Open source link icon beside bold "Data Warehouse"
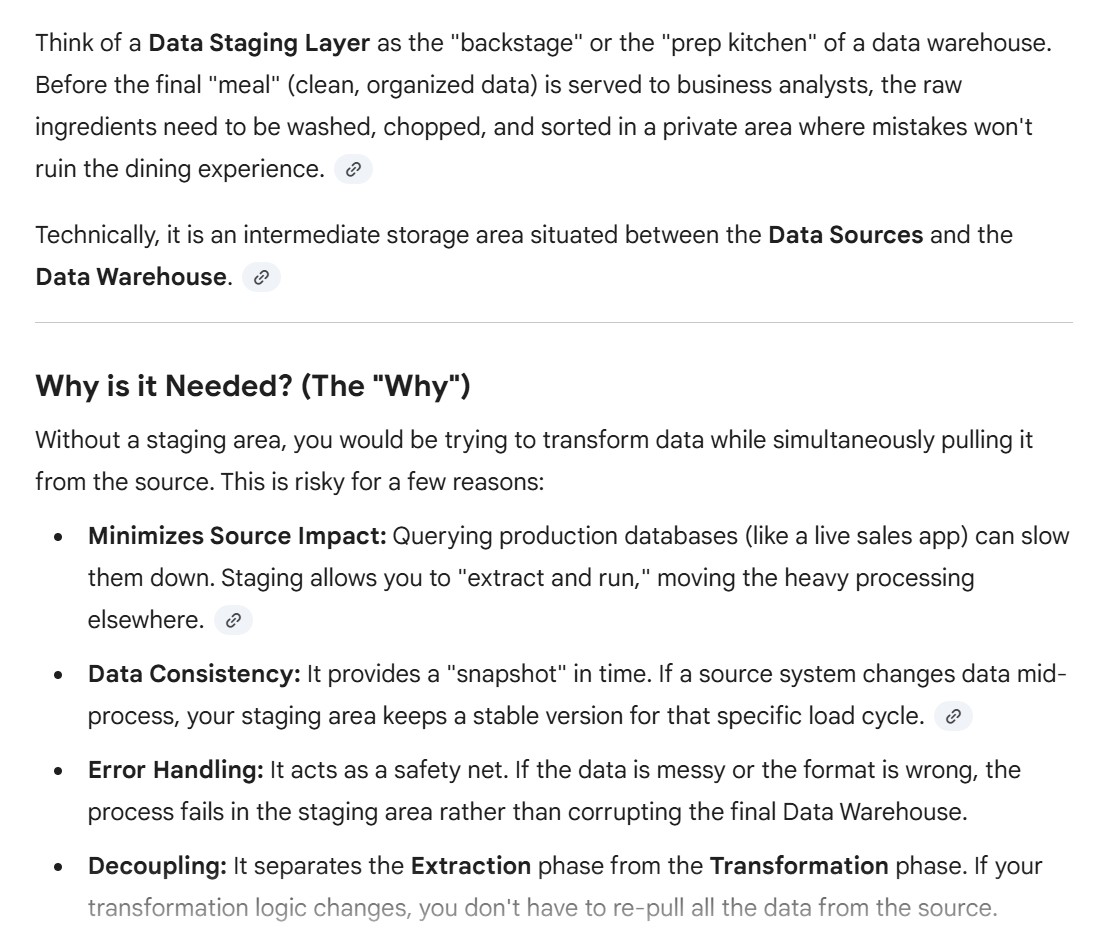 (261, 278)
